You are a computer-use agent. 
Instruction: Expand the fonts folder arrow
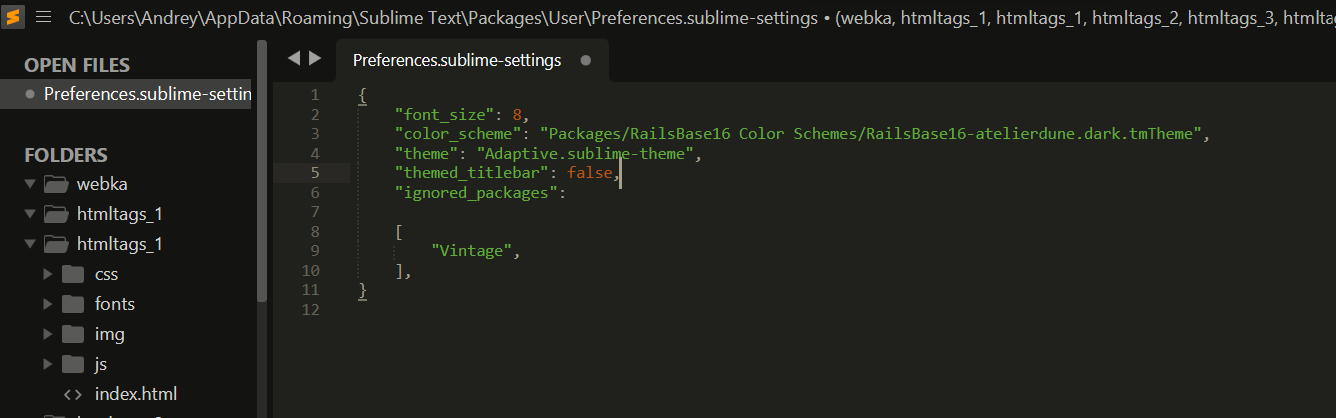point(48,304)
